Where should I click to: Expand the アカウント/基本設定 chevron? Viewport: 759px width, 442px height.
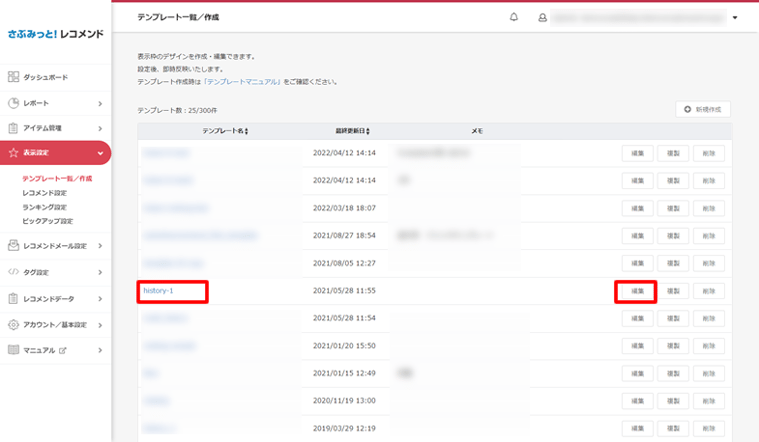coord(100,325)
